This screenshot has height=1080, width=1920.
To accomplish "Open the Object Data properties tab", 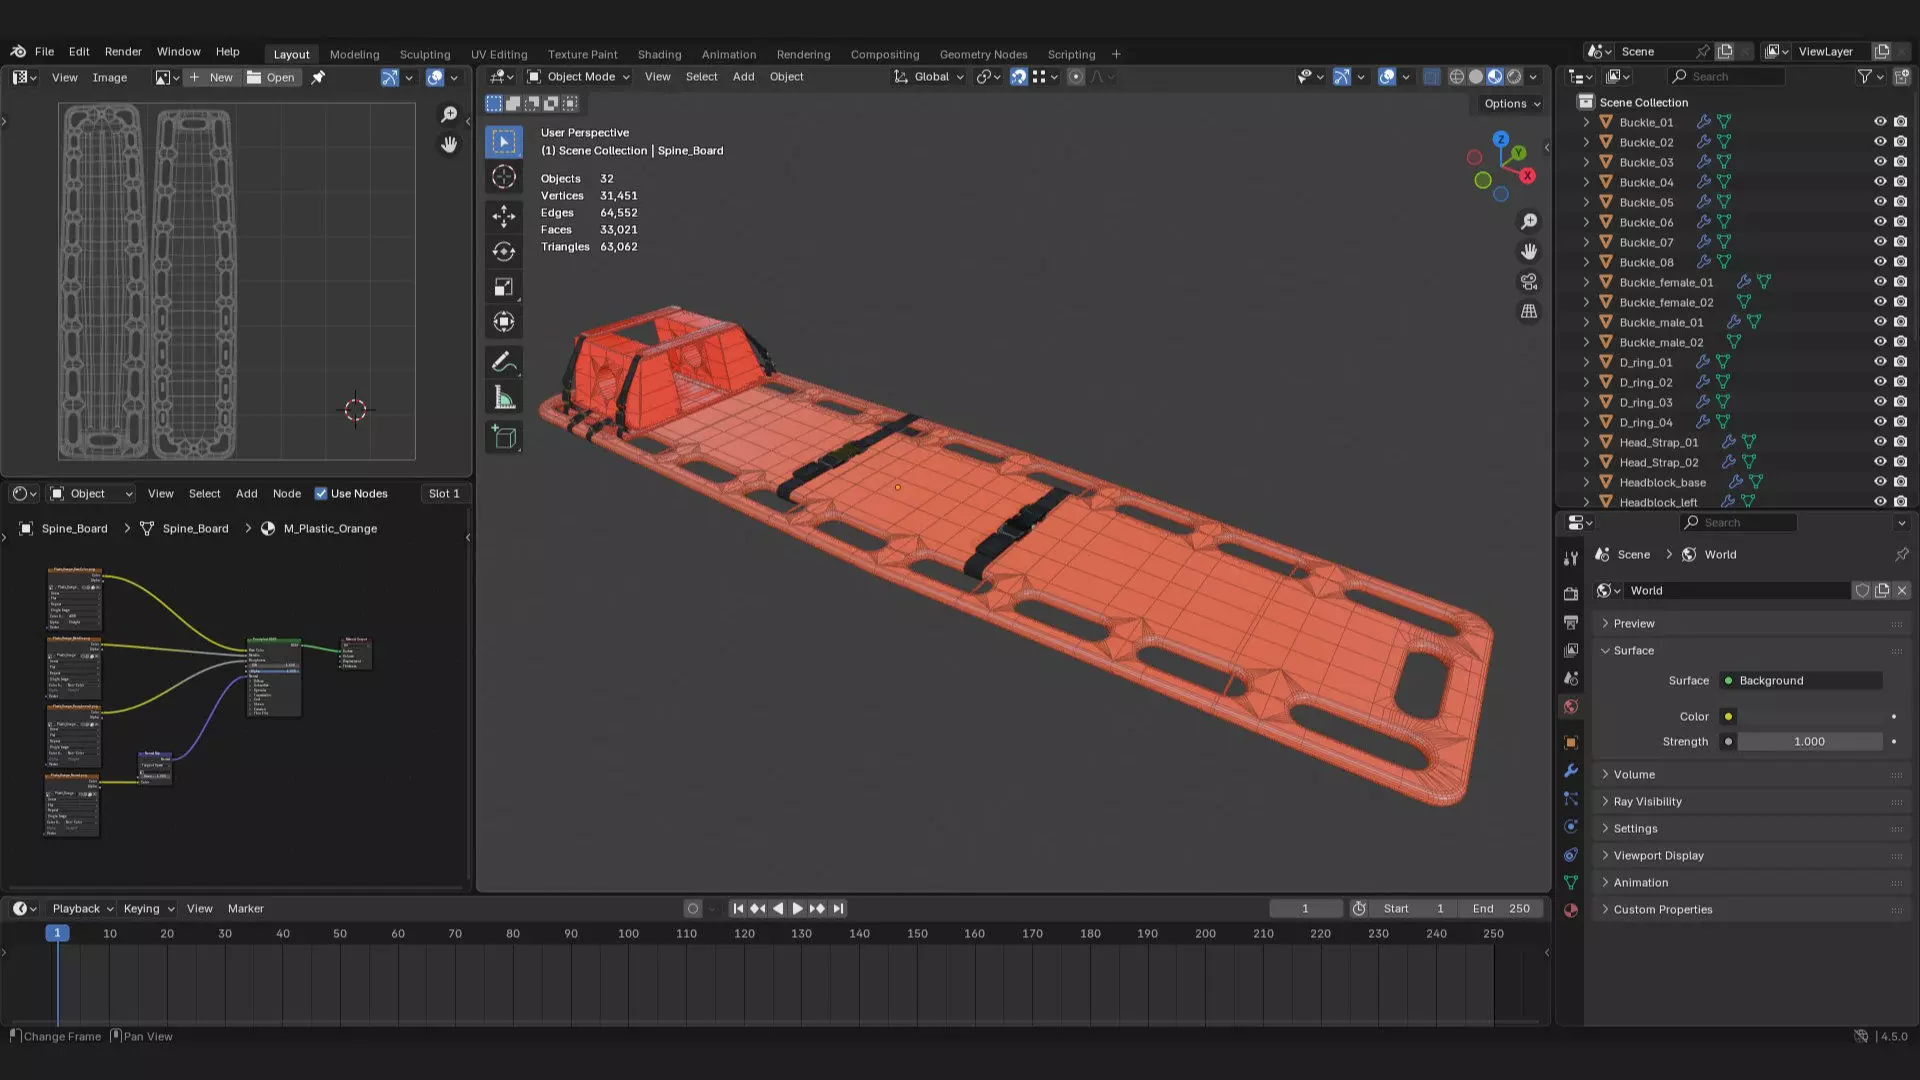I will click(1571, 882).
